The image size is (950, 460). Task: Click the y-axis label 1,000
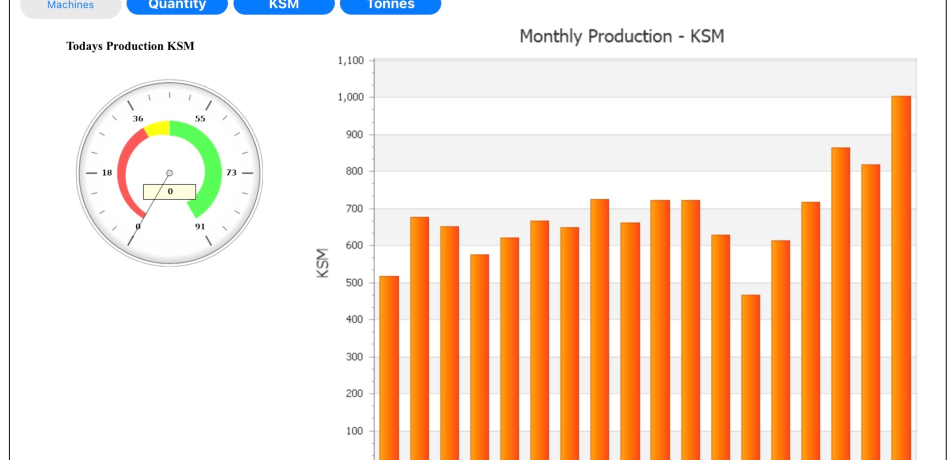(350, 97)
